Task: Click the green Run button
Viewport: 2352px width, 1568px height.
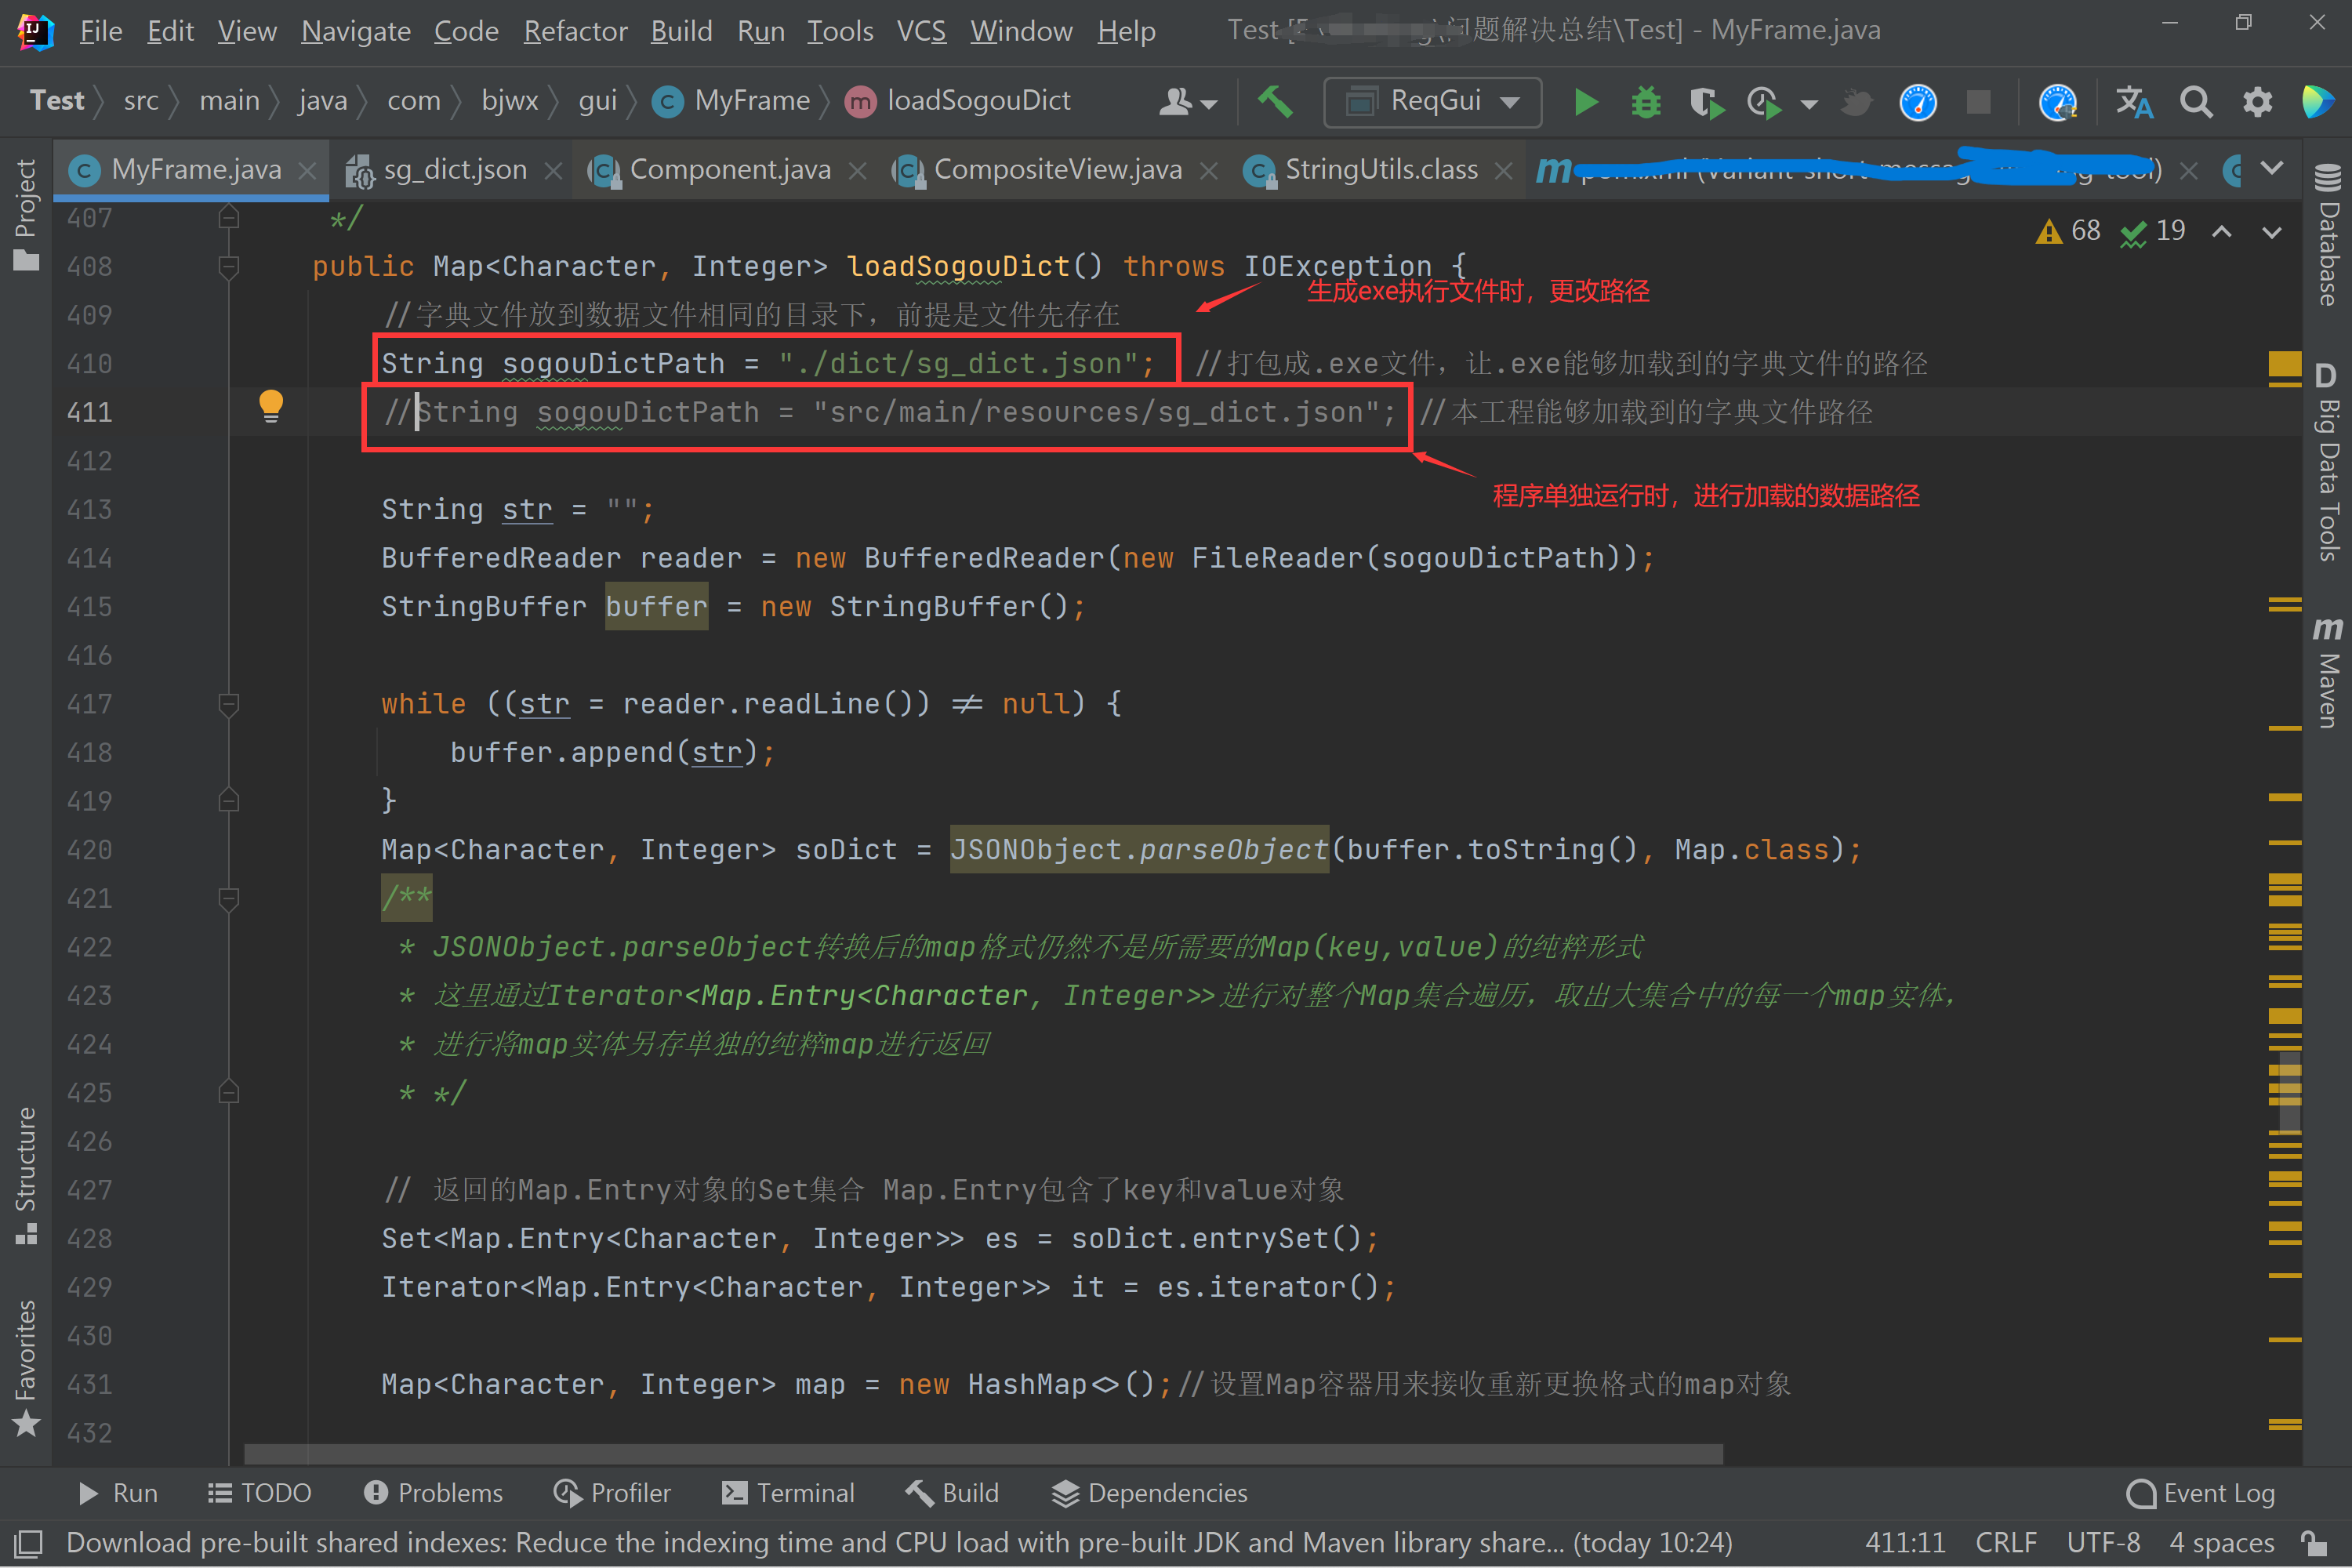Action: tap(1585, 102)
